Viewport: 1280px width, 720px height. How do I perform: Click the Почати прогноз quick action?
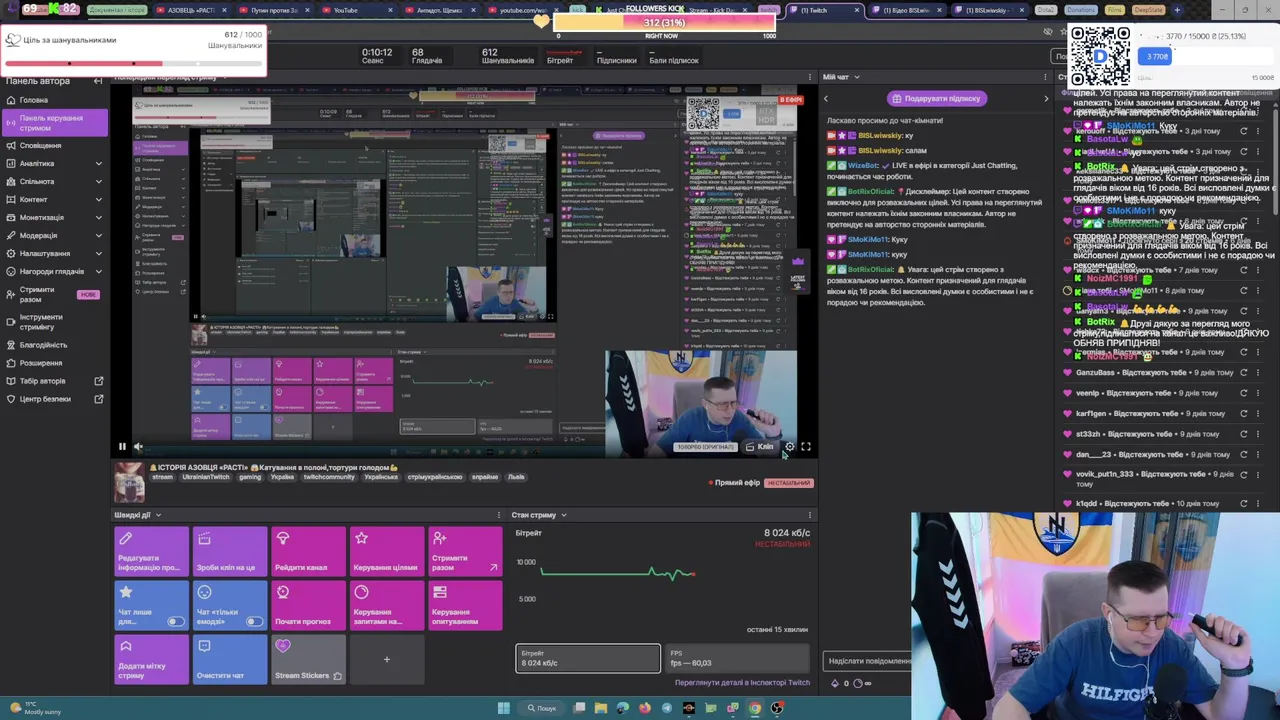(x=308, y=606)
